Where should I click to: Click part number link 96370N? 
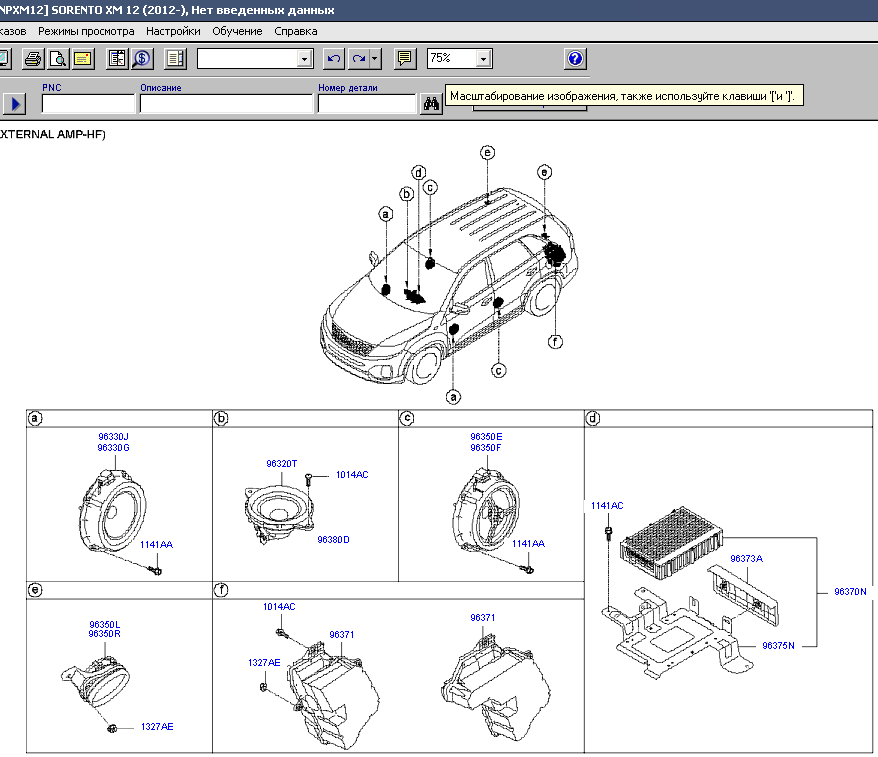(850, 592)
